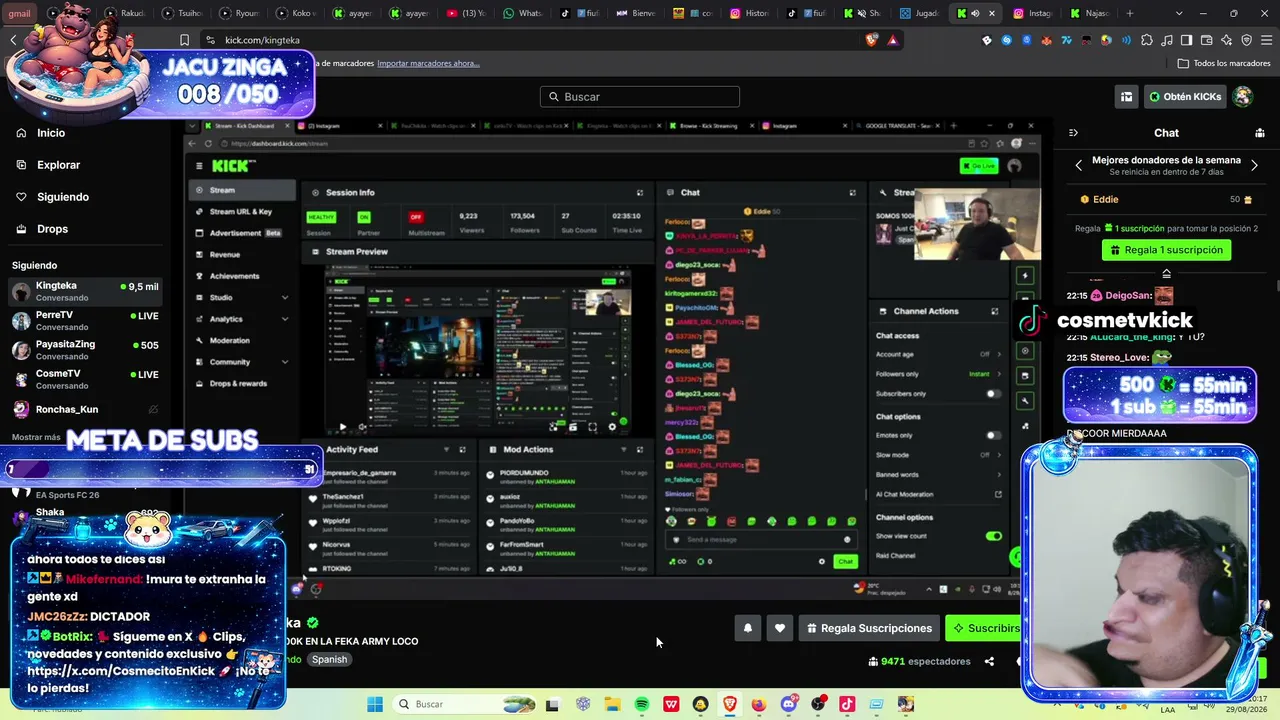Open TikTok from the taskbar

coord(847,704)
